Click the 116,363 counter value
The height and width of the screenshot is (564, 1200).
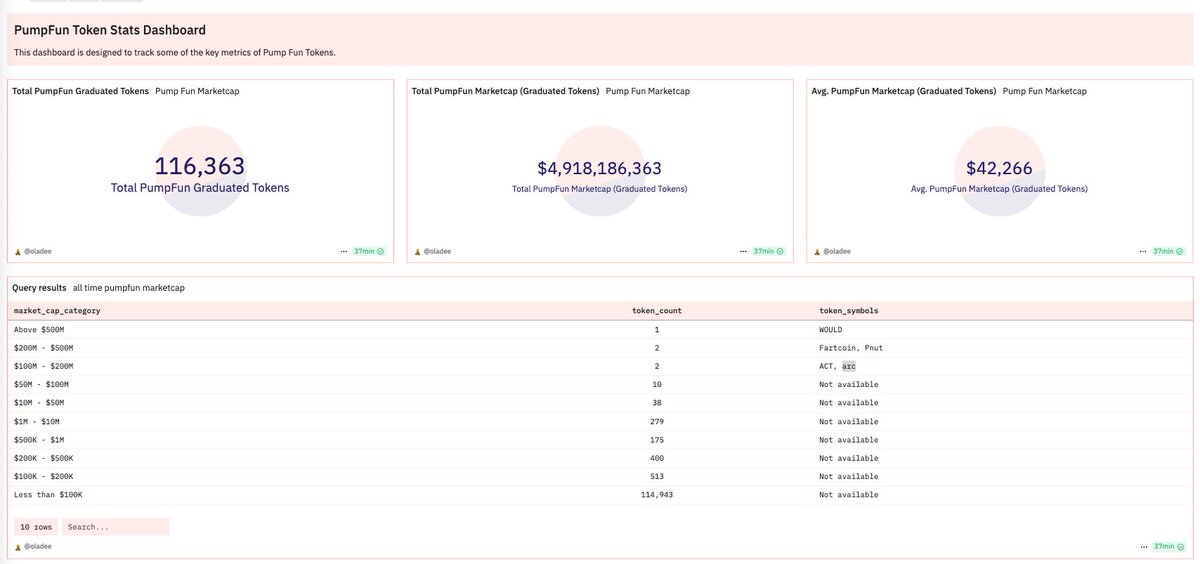pyautogui.click(x=200, y=166)
